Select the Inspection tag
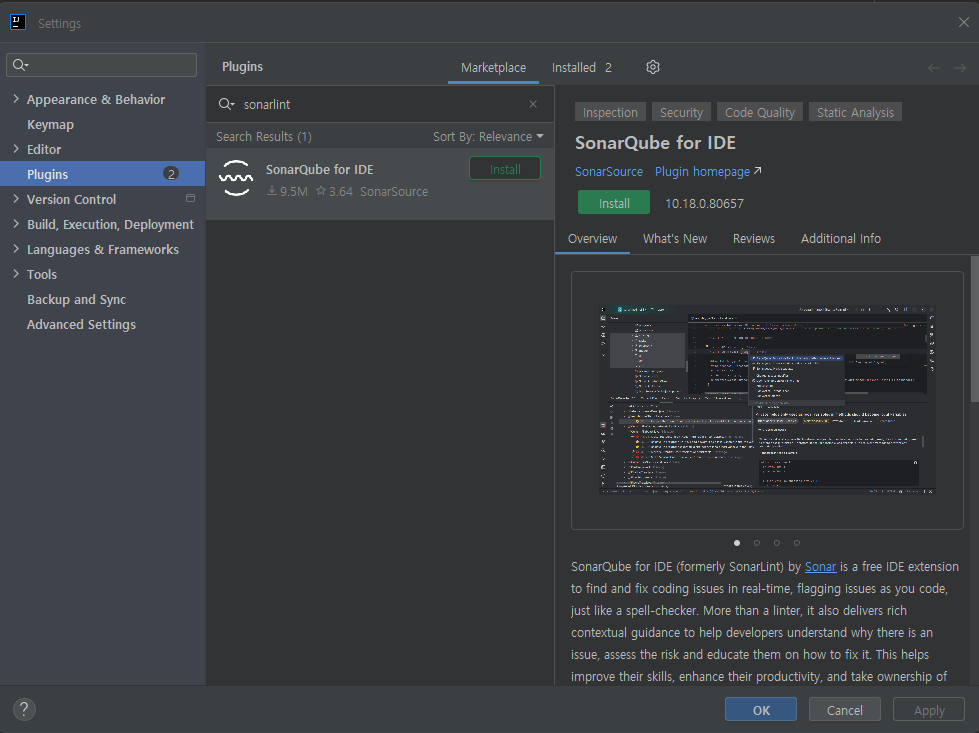 610,112
